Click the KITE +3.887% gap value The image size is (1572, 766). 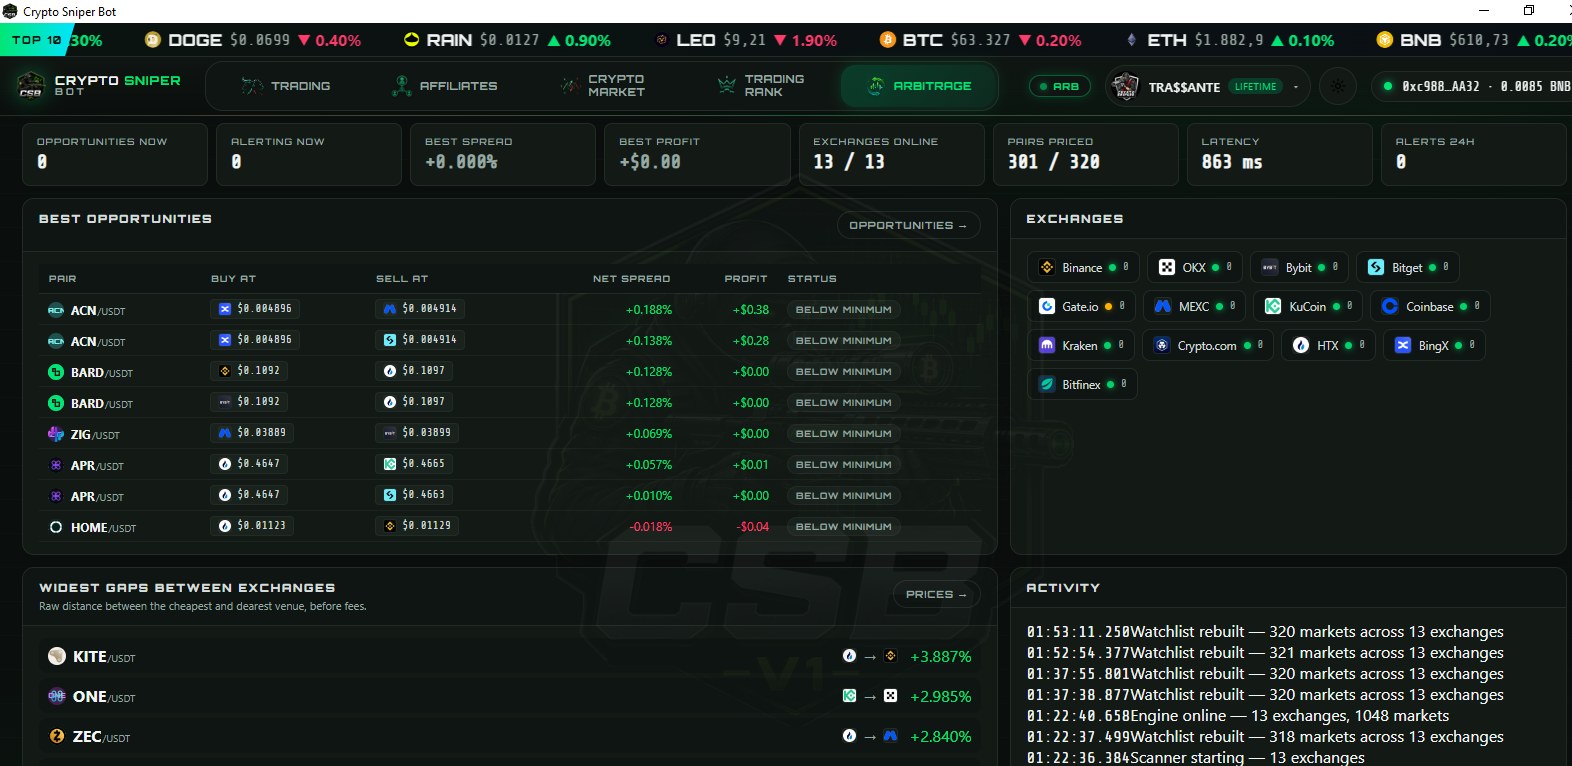(x=940, y=657)
